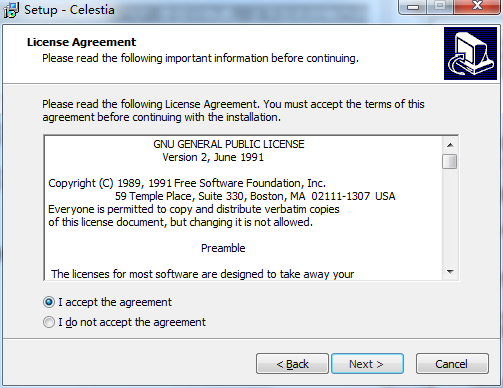
Task: Open the Setup icon system menu
Action: [11, 10]
